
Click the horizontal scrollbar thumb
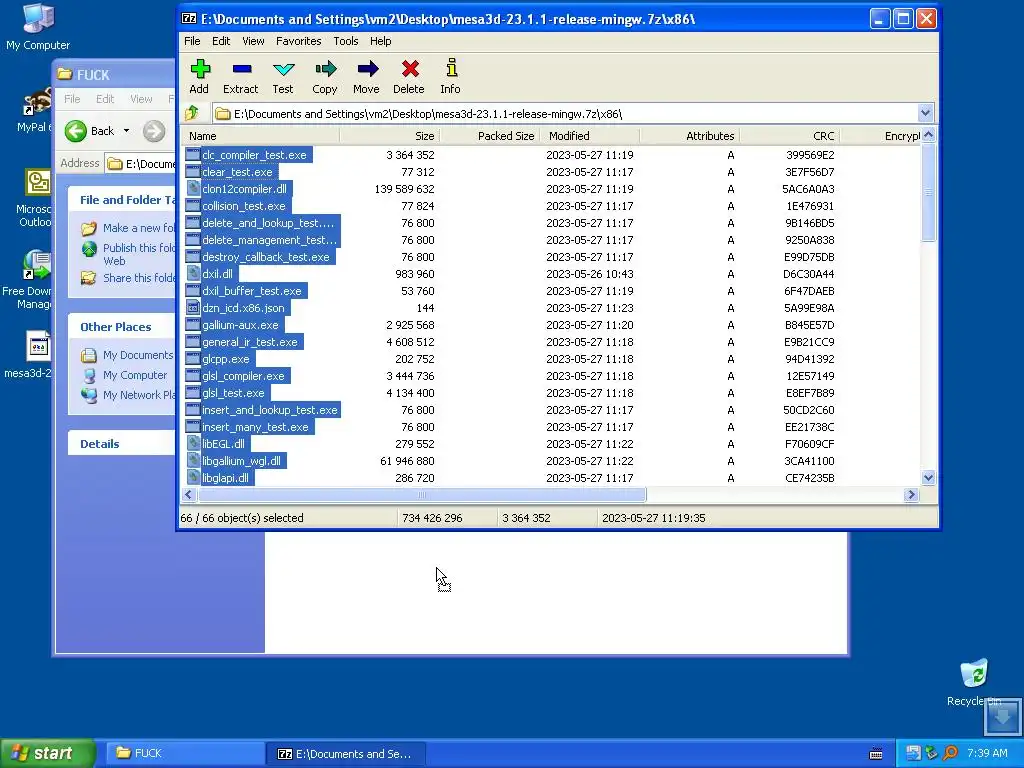tap(422, 495)
